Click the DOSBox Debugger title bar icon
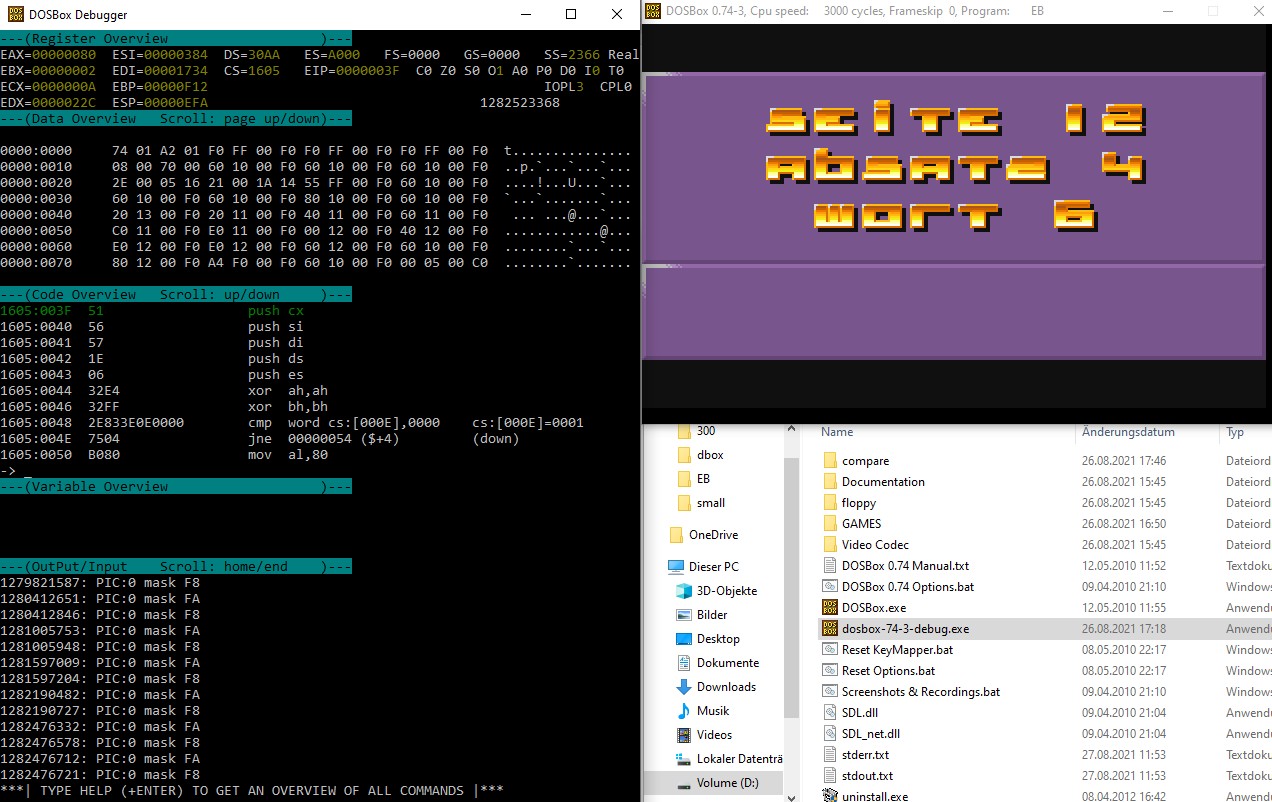The height and width of the screenshot is (802, 1272). pyautogui.click(x=17, y=15)
